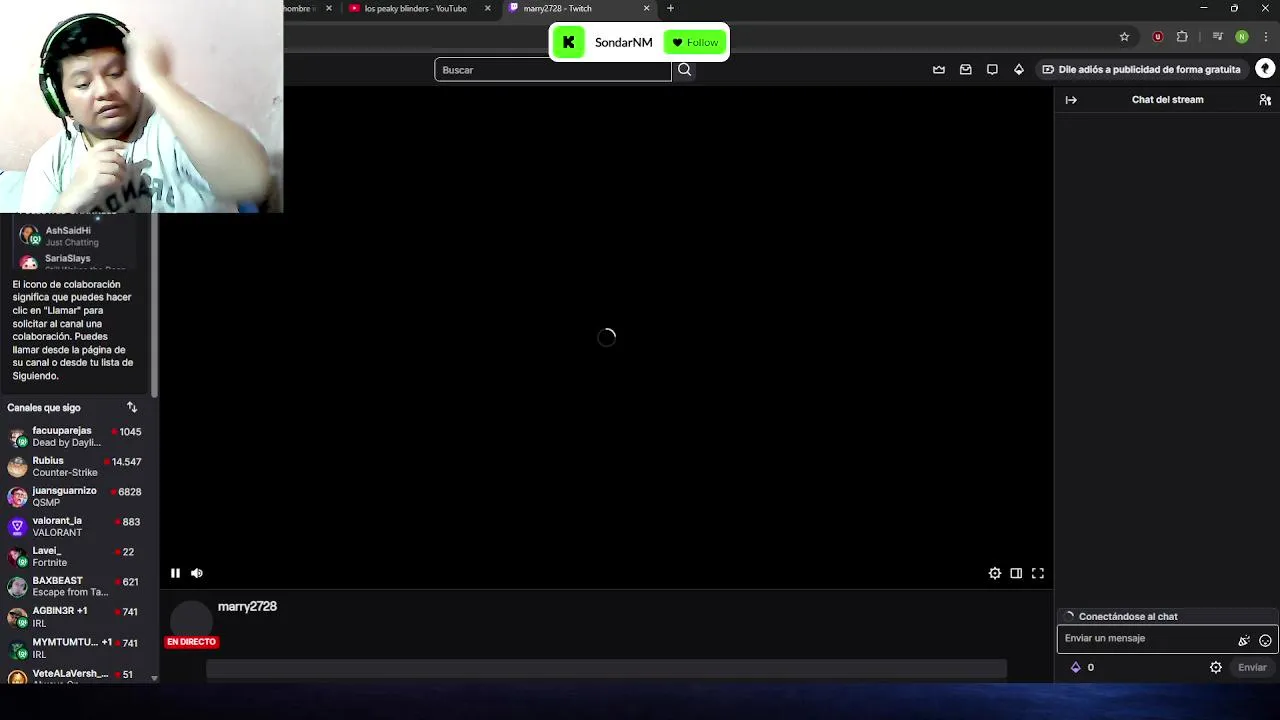Open AGBIN3R +1 channel

tap(76, 616)
